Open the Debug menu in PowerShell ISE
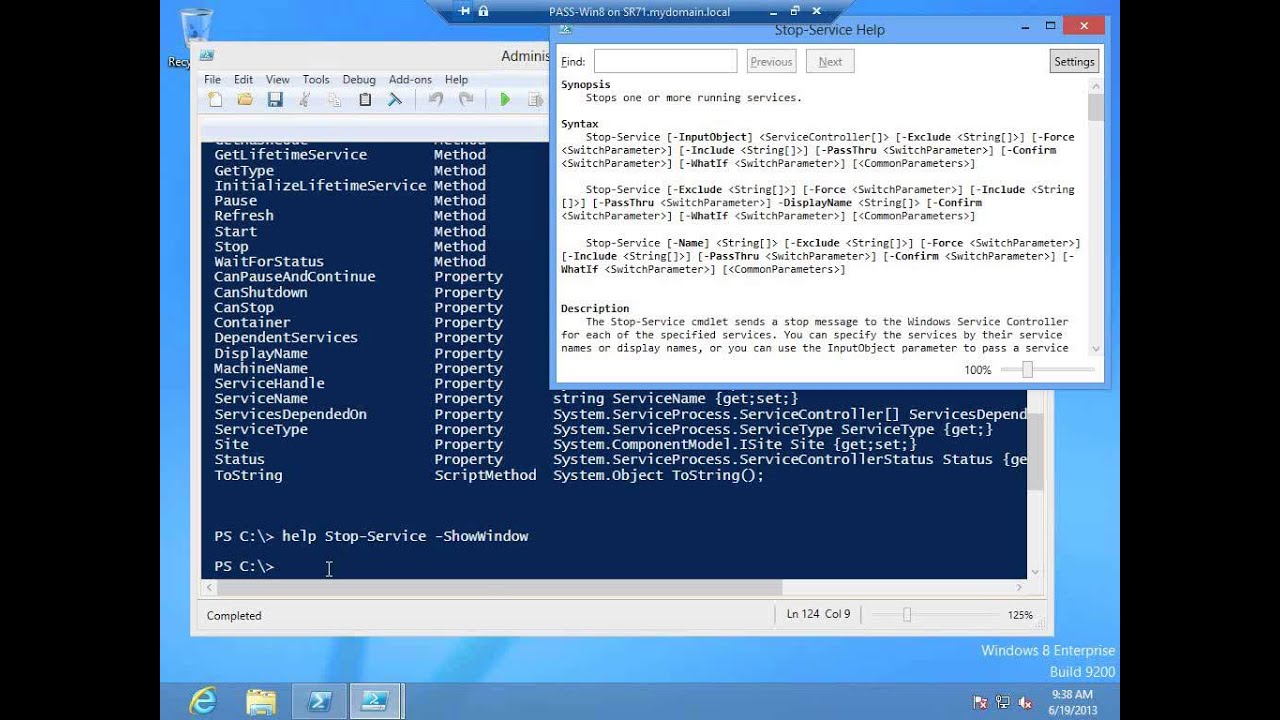The width and height of the screenshot is (1280, 720). [359, 80]
